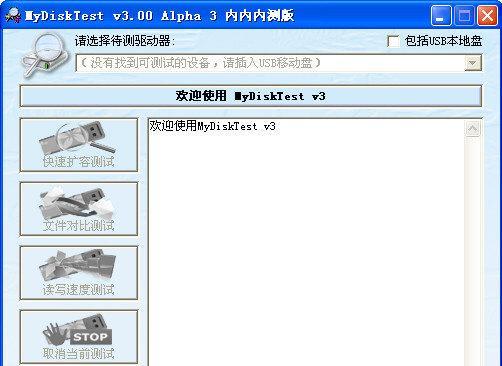Start the 文件对比测试 file compare test

click(79, 209)
